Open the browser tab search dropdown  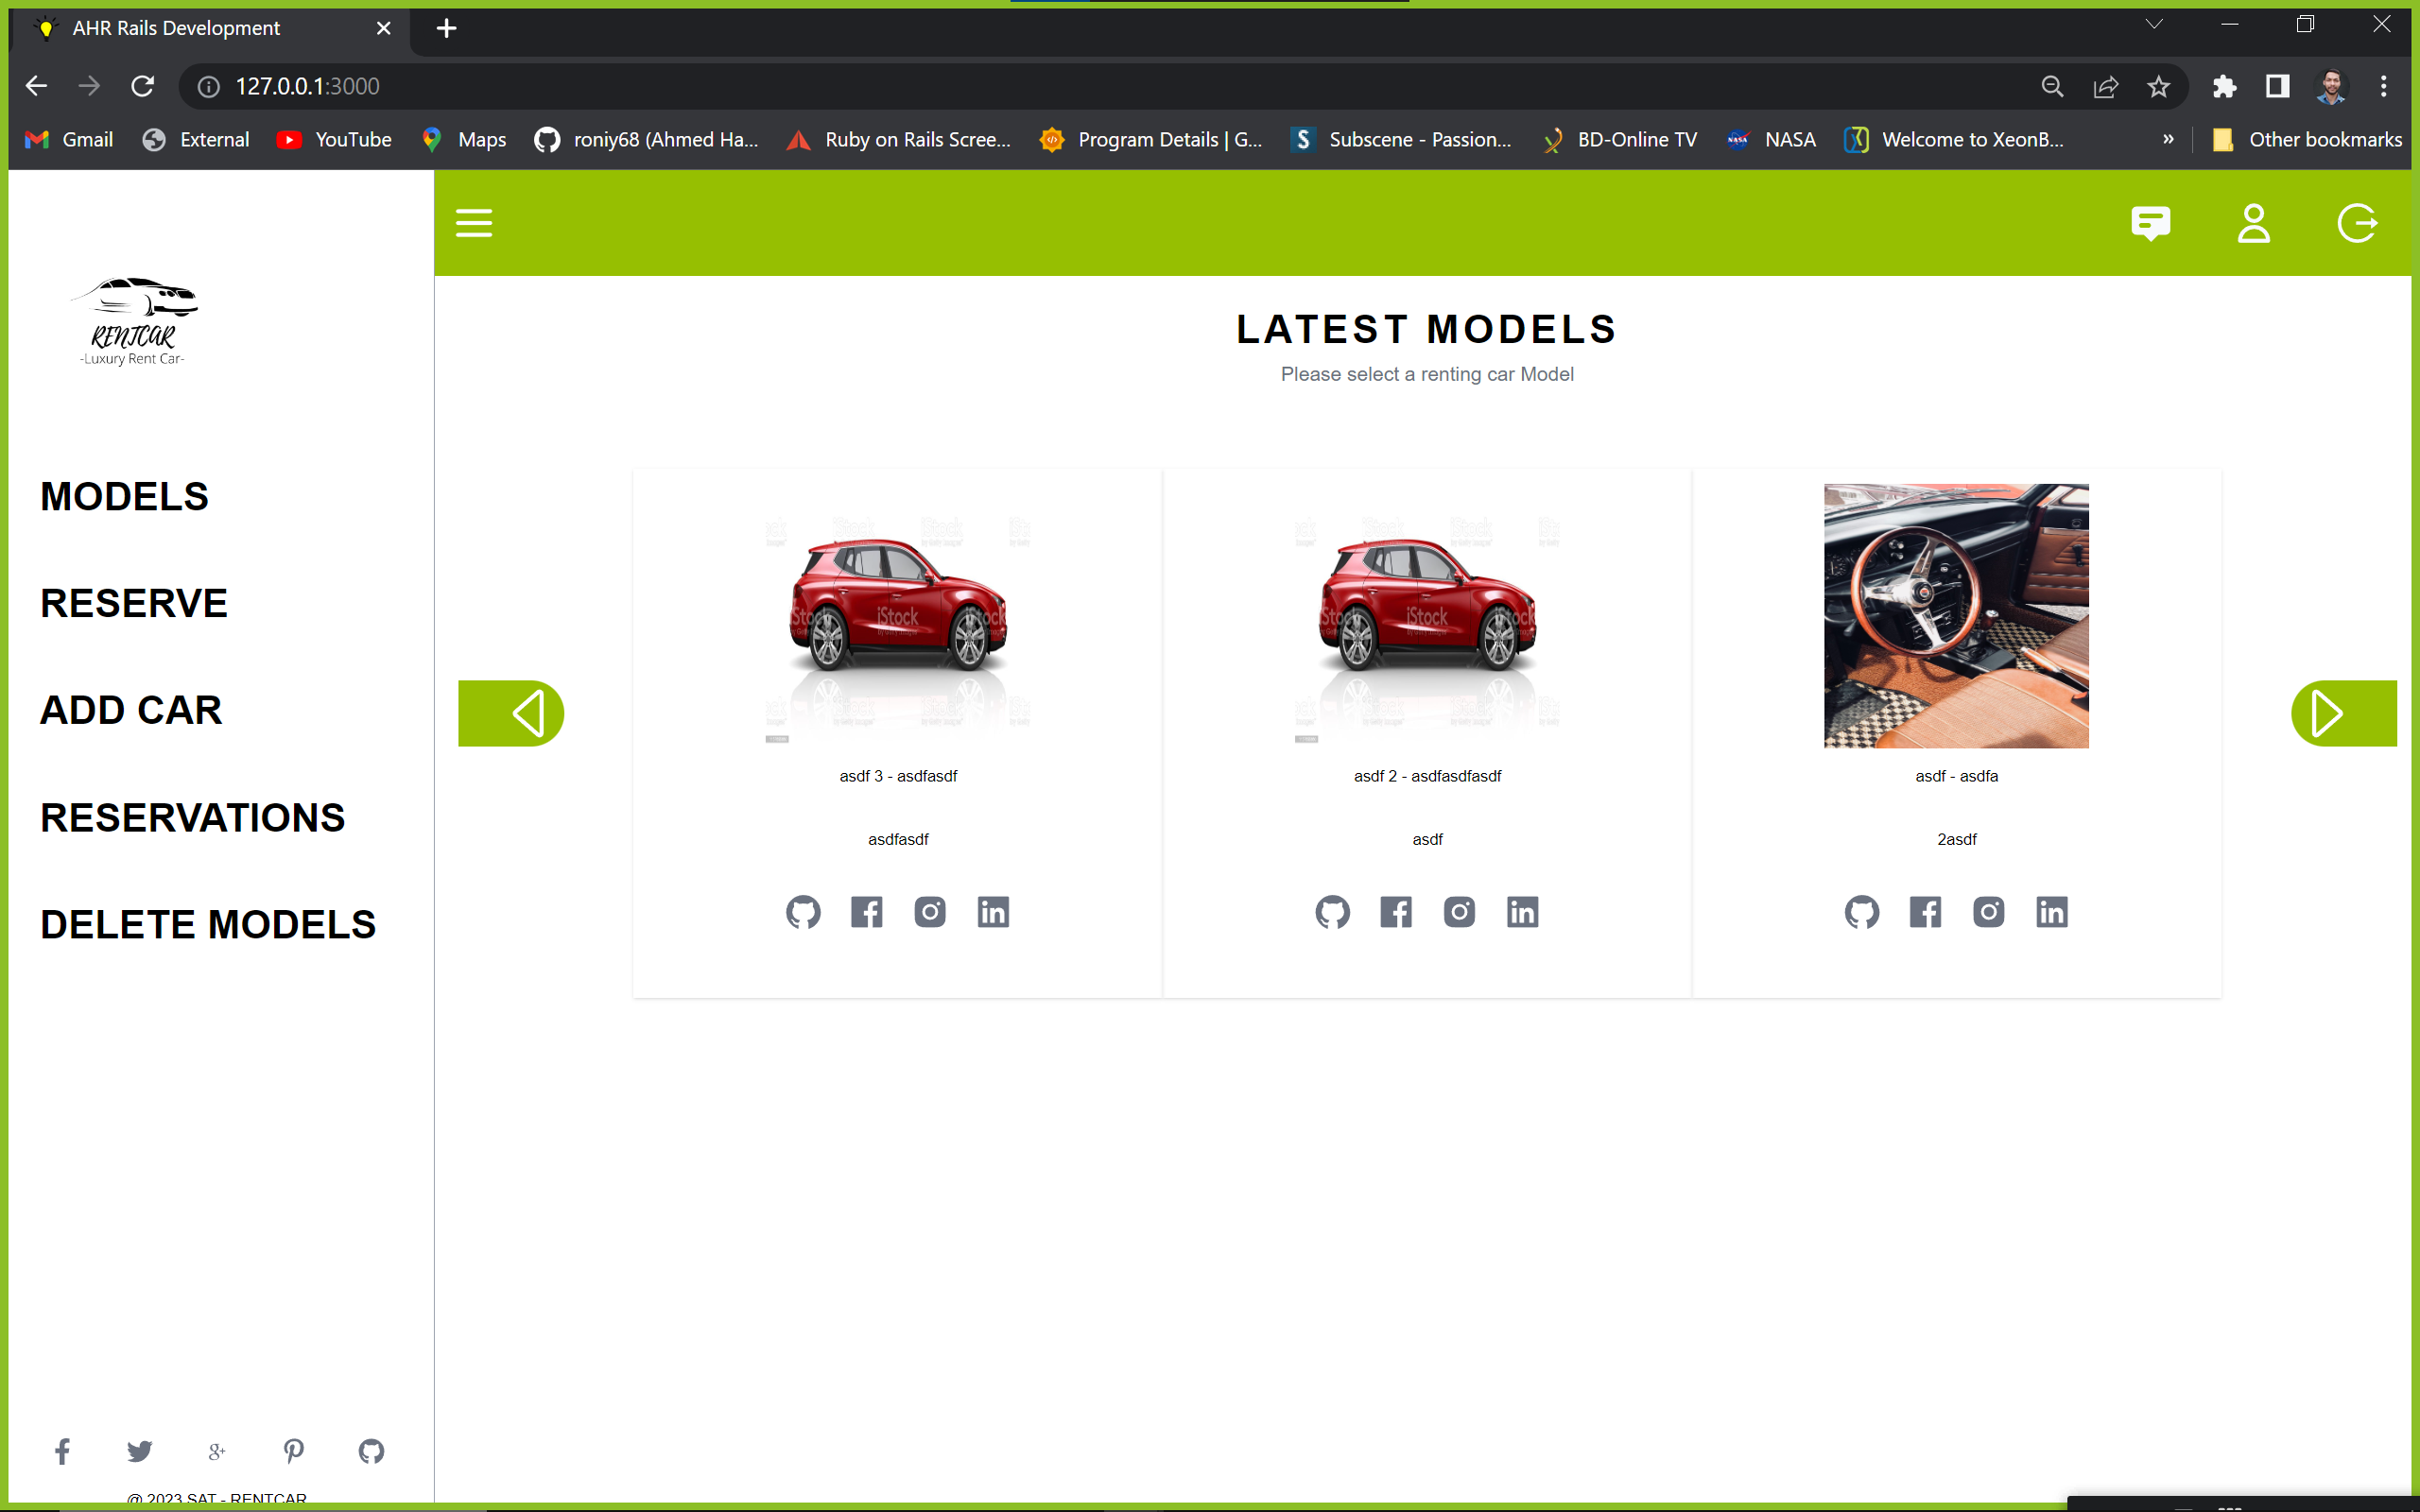point(2153,23)
